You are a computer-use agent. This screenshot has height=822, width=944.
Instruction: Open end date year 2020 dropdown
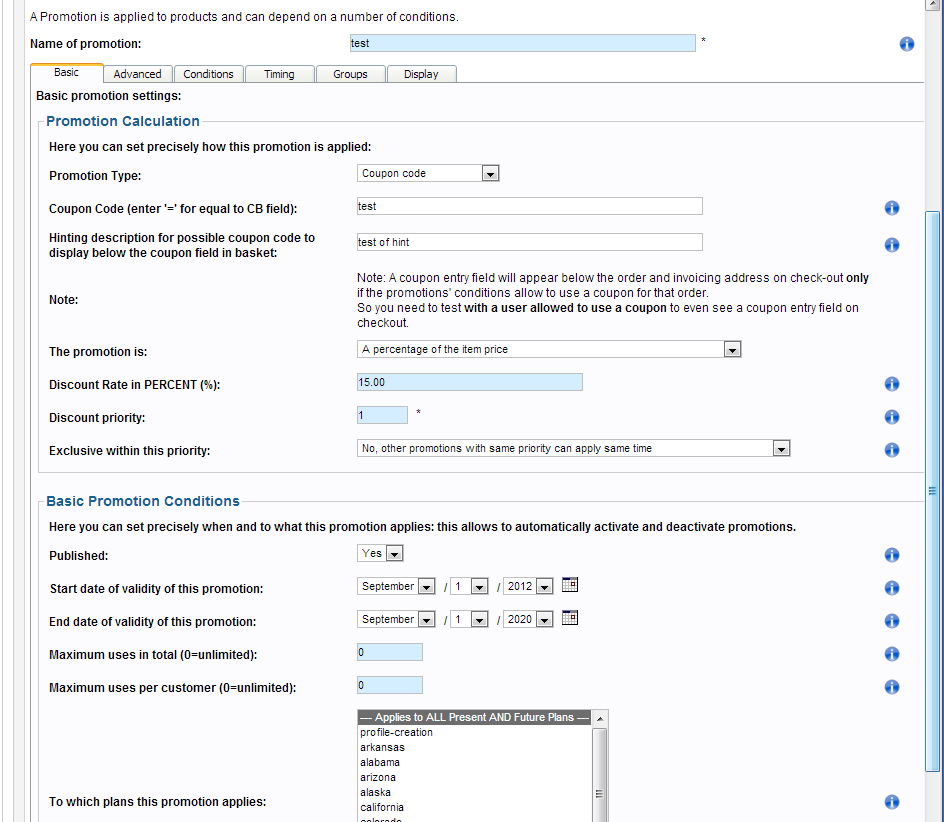pos(528,620)
